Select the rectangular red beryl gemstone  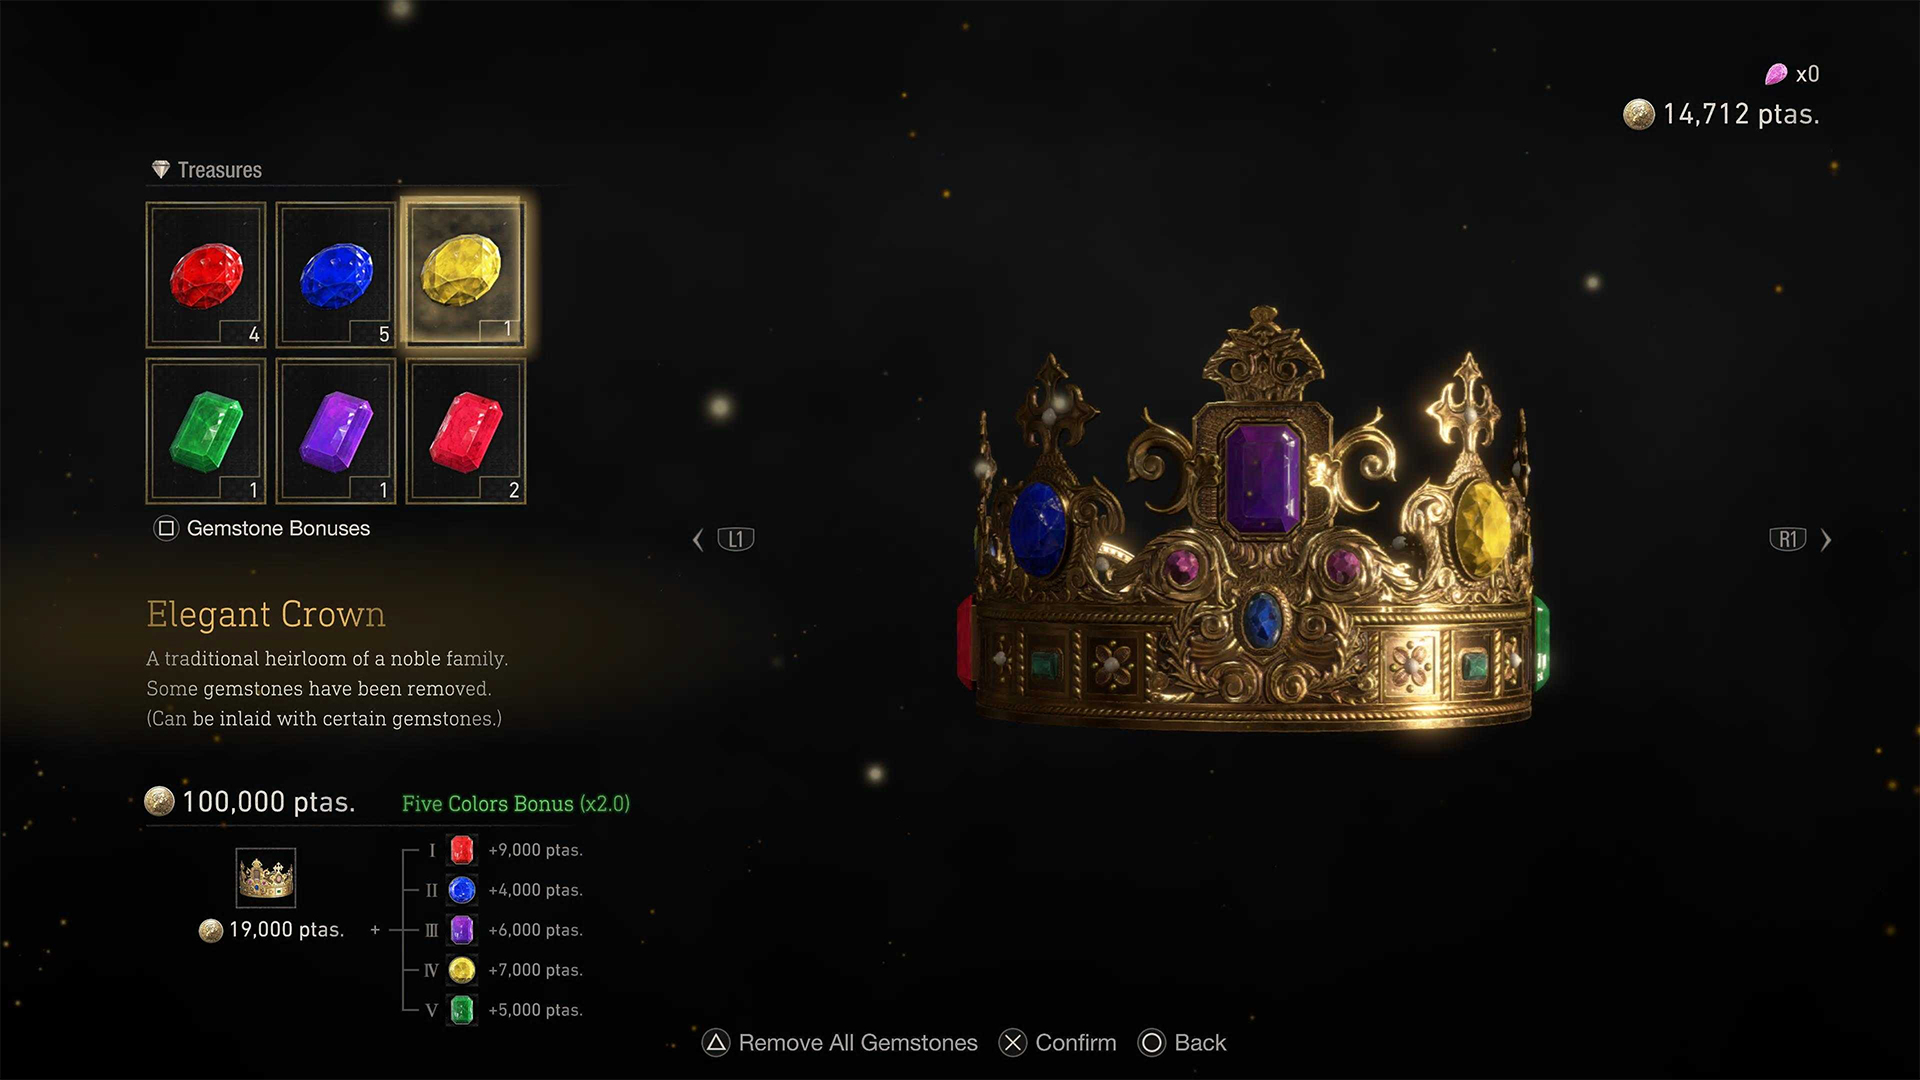point(466,431)
